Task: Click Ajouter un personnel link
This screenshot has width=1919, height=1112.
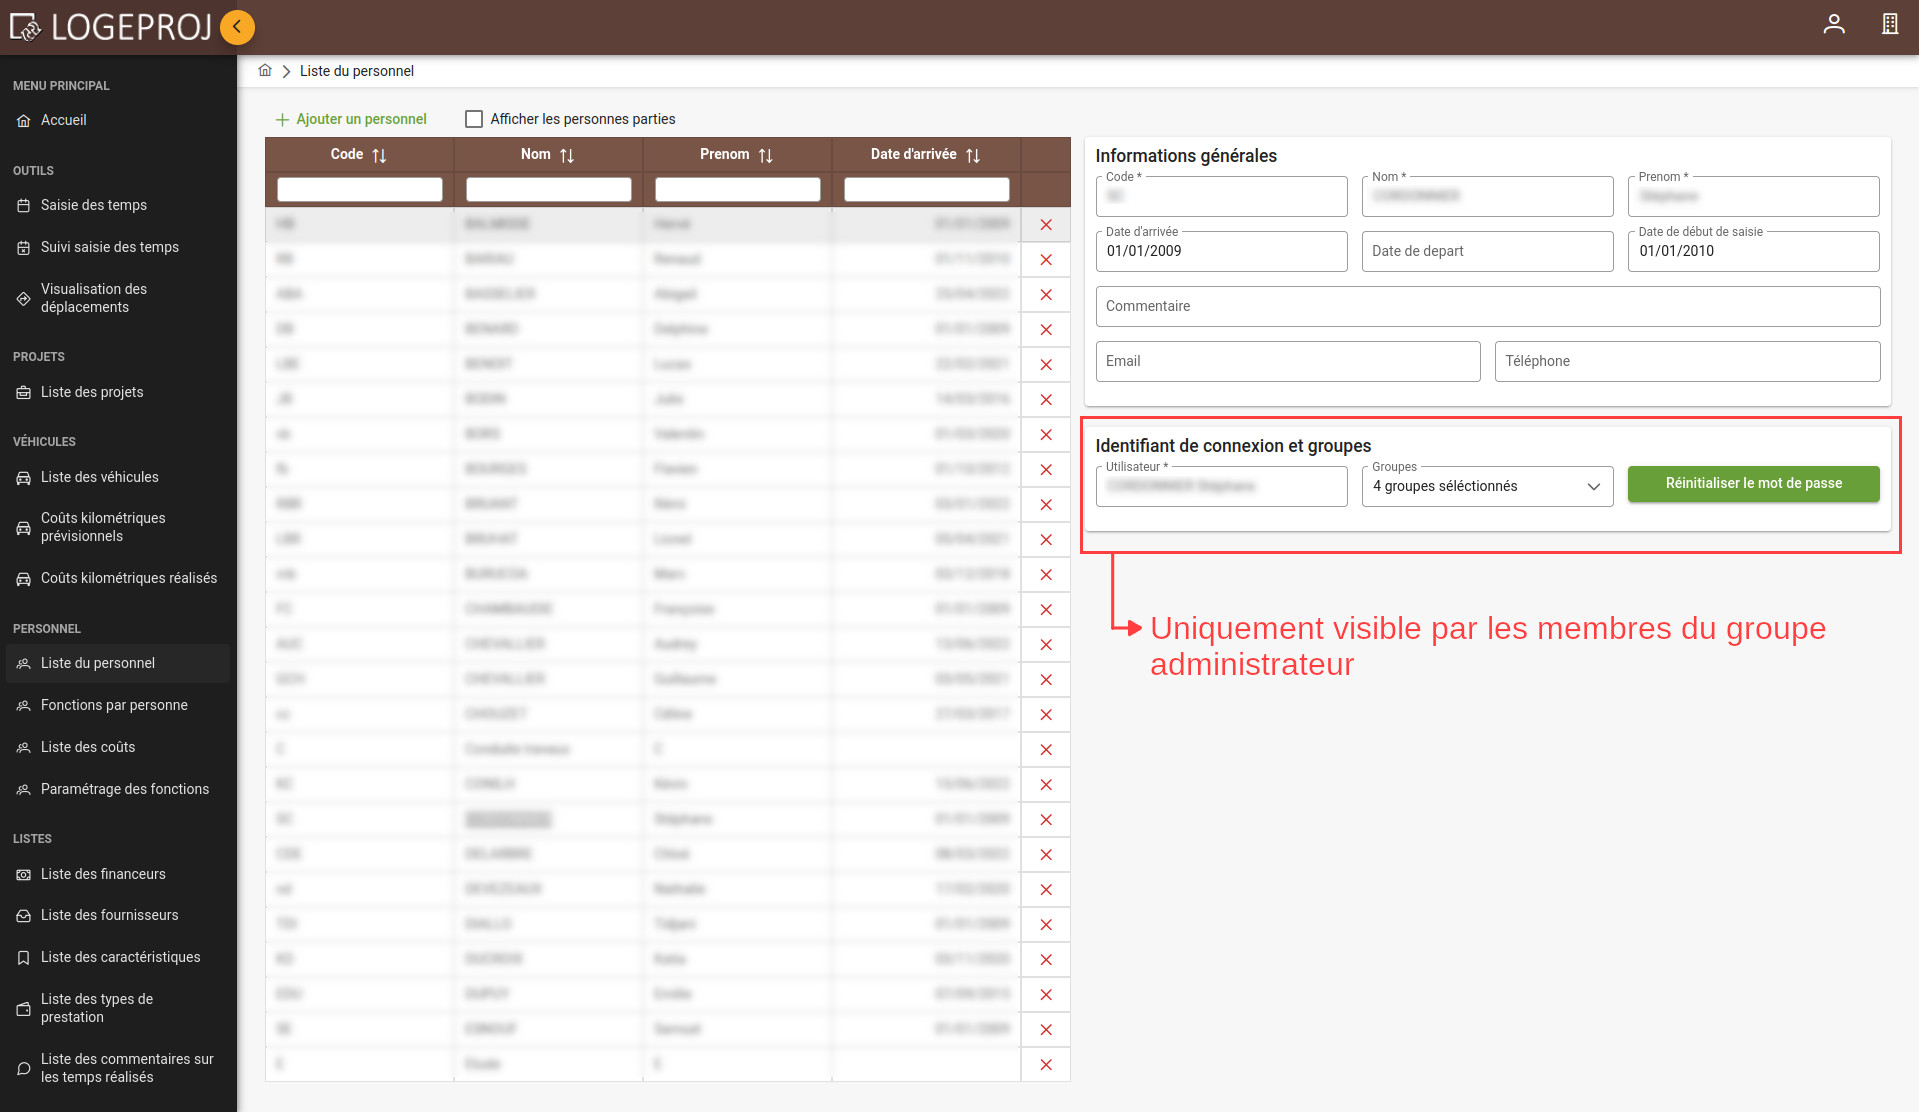Action: point(351,119)
